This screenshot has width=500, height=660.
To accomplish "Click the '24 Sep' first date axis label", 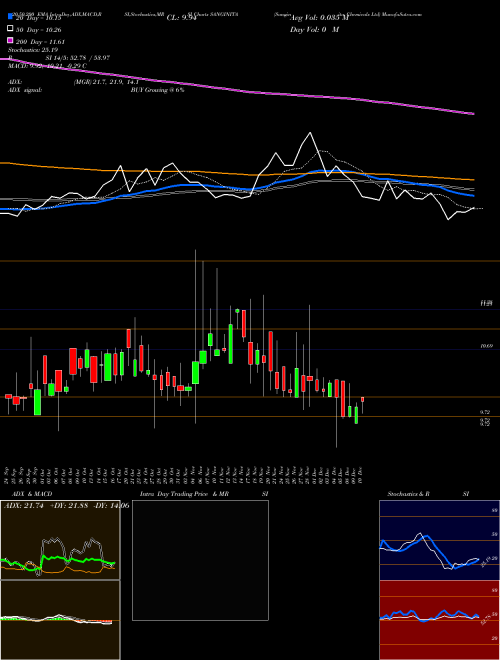I will tap(8, 474).
